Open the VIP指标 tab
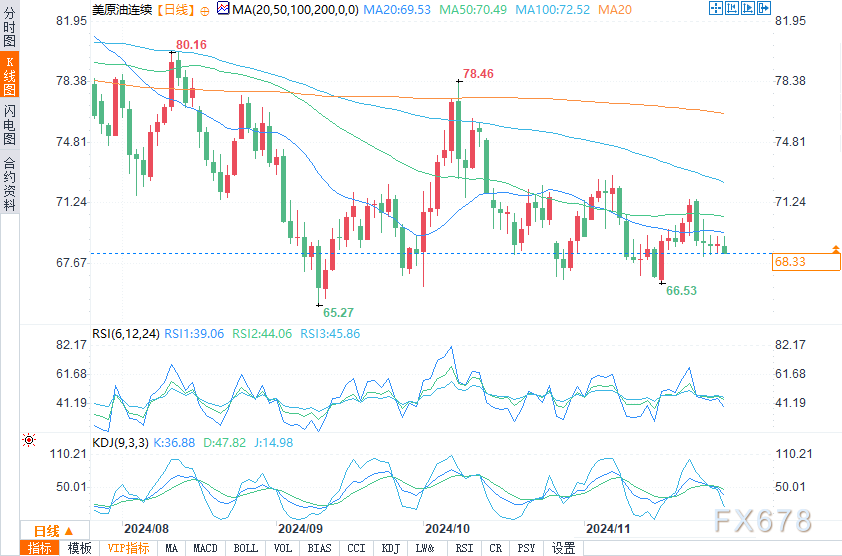Screen dimensions: 842x556 click(x=128, y=548)
